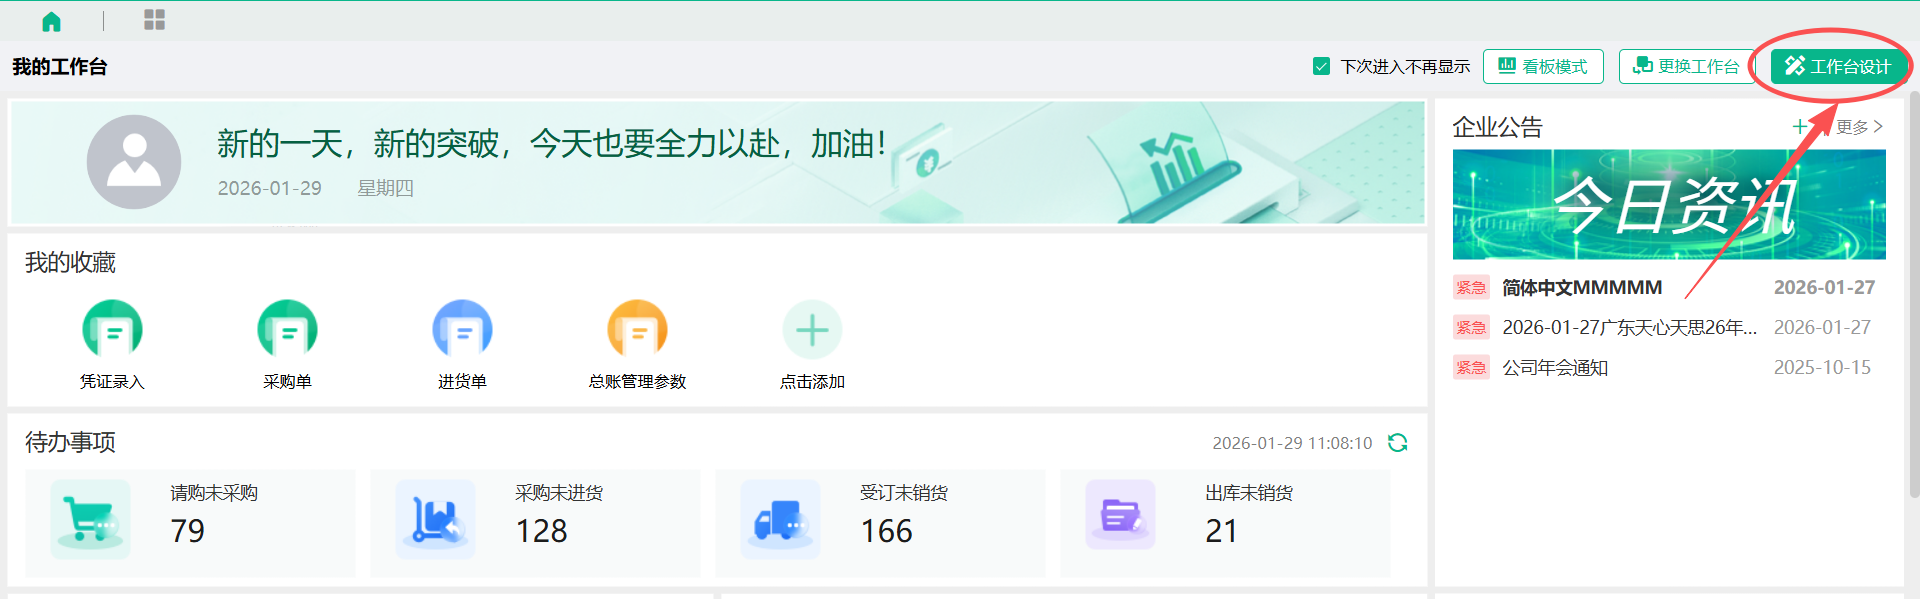The width and height of the screenshot is (1920, 599).
Task: Open the blue 进货单 favorite icon
Action: pos(462,330)
